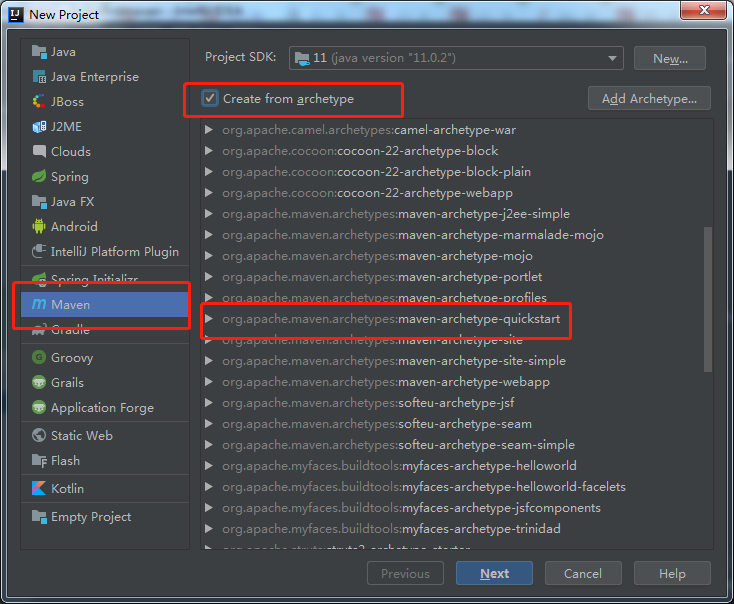Click the Grails icon

(39, 383)
